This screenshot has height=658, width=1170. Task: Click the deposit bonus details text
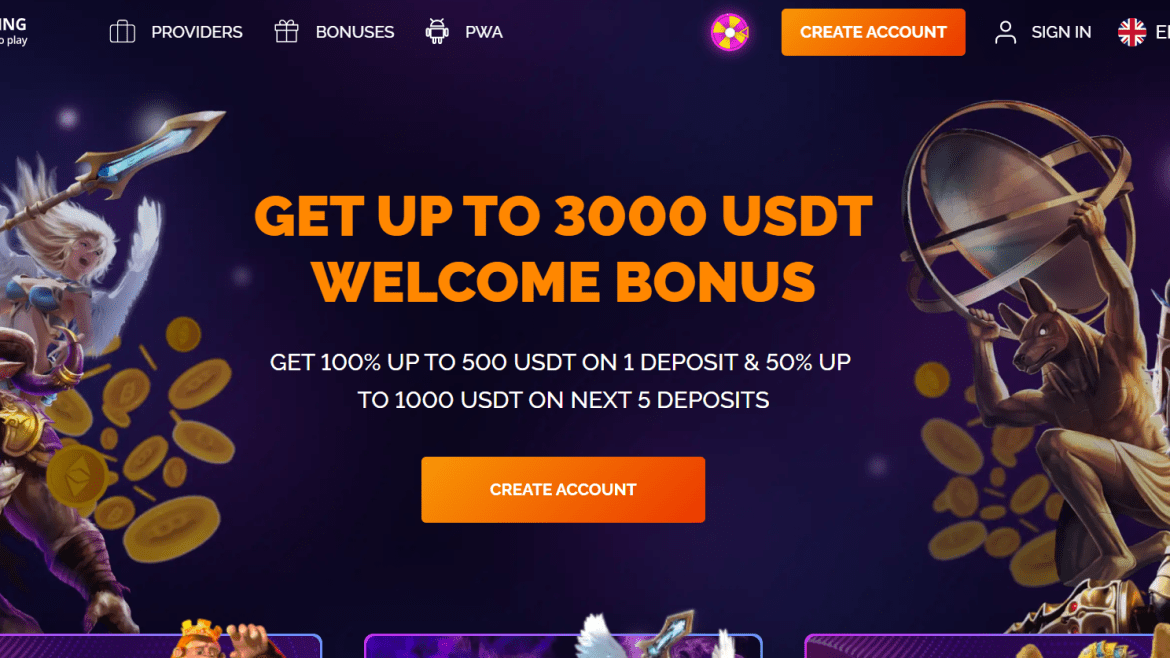point(560,380)
